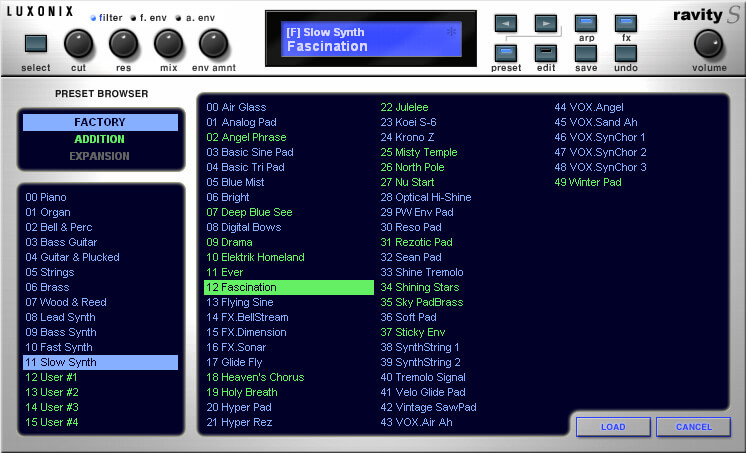Select the FACTORY bank

click(x=100, y=122)
